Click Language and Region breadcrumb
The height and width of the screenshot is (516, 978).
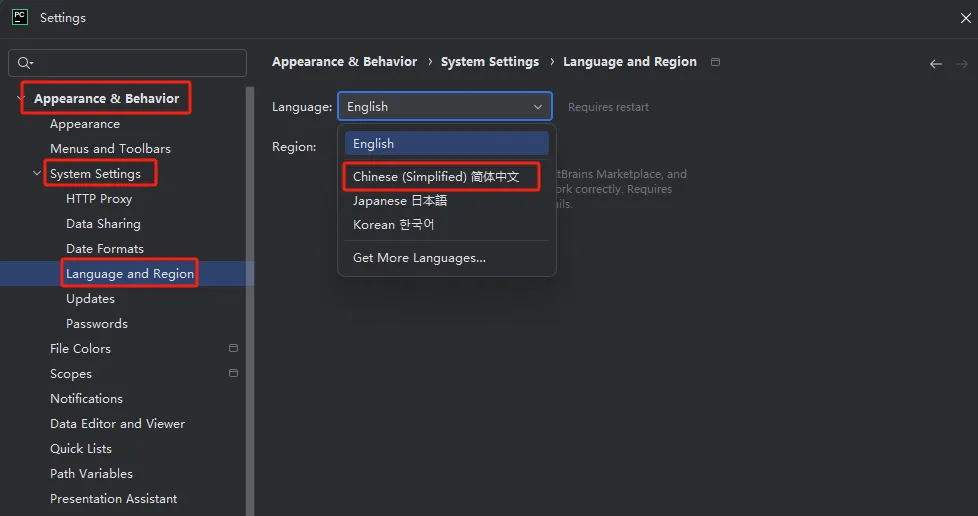click(x=630, y=62)
